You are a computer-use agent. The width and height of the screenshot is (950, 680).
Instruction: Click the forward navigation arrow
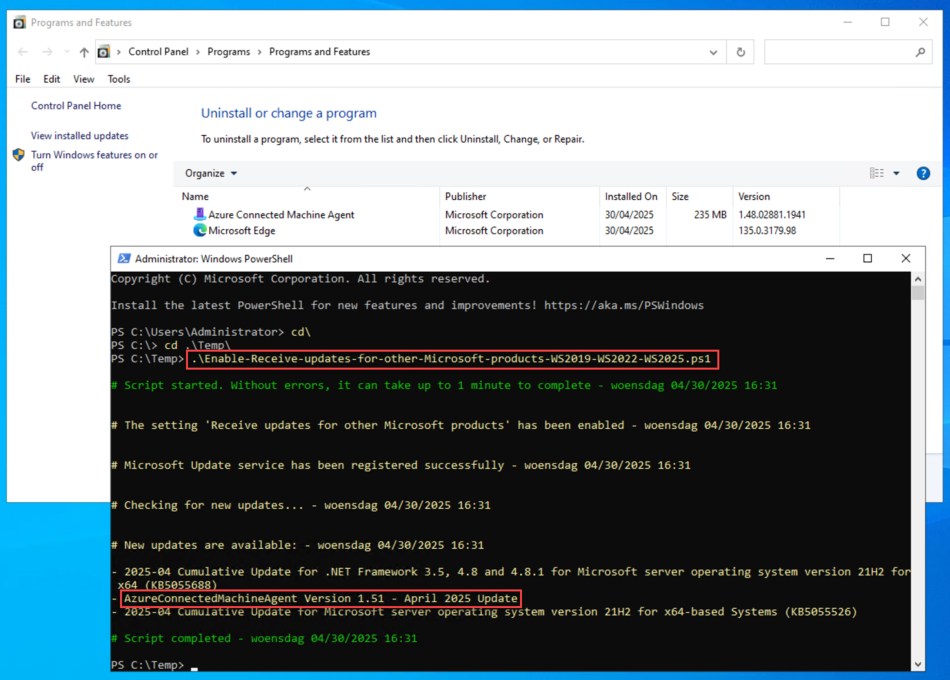pyautogui.click(x=45, y=51)
